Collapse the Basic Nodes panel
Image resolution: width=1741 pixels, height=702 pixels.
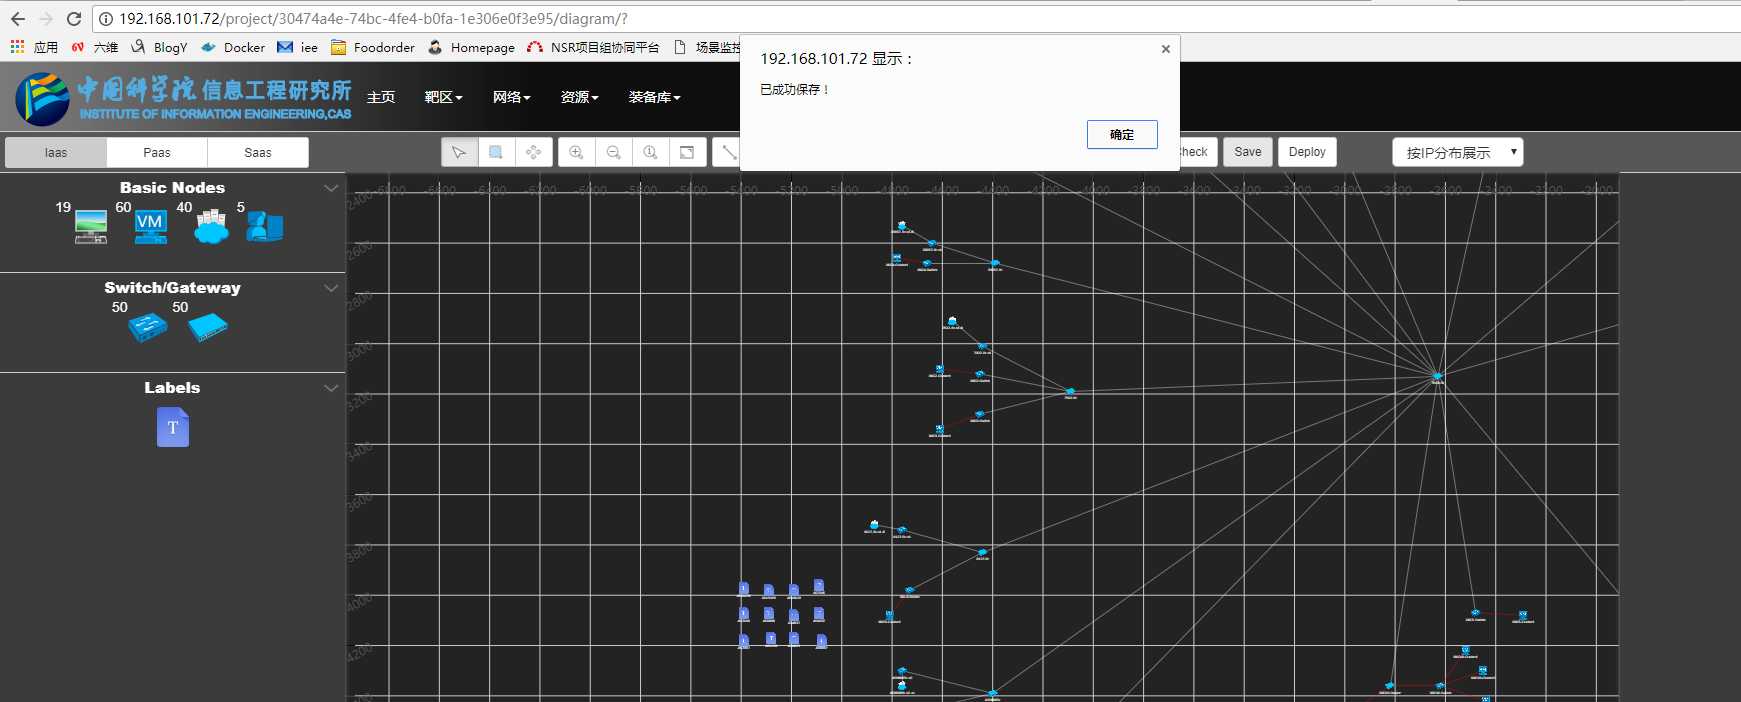pos(331,188)
